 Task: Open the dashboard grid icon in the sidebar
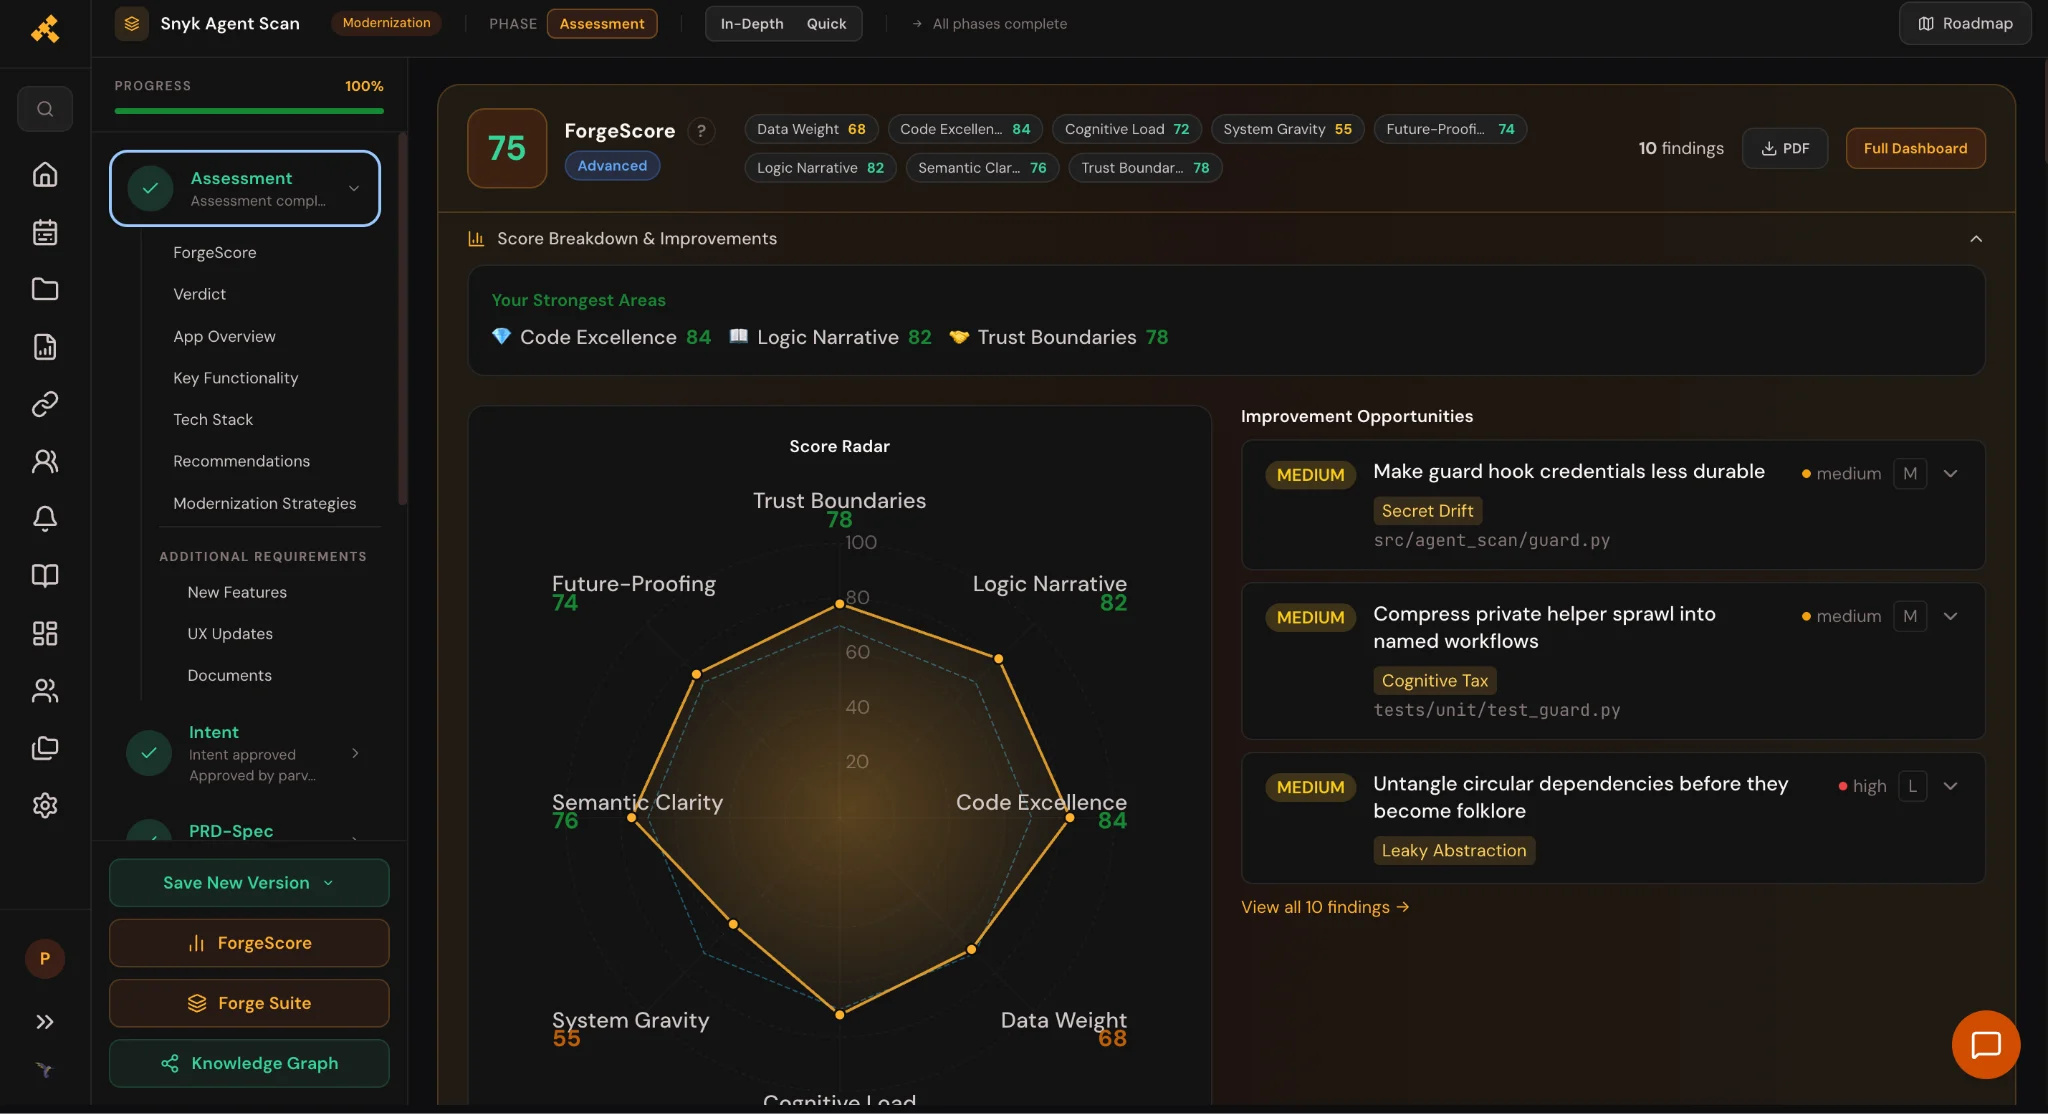[x=45, y=633]
